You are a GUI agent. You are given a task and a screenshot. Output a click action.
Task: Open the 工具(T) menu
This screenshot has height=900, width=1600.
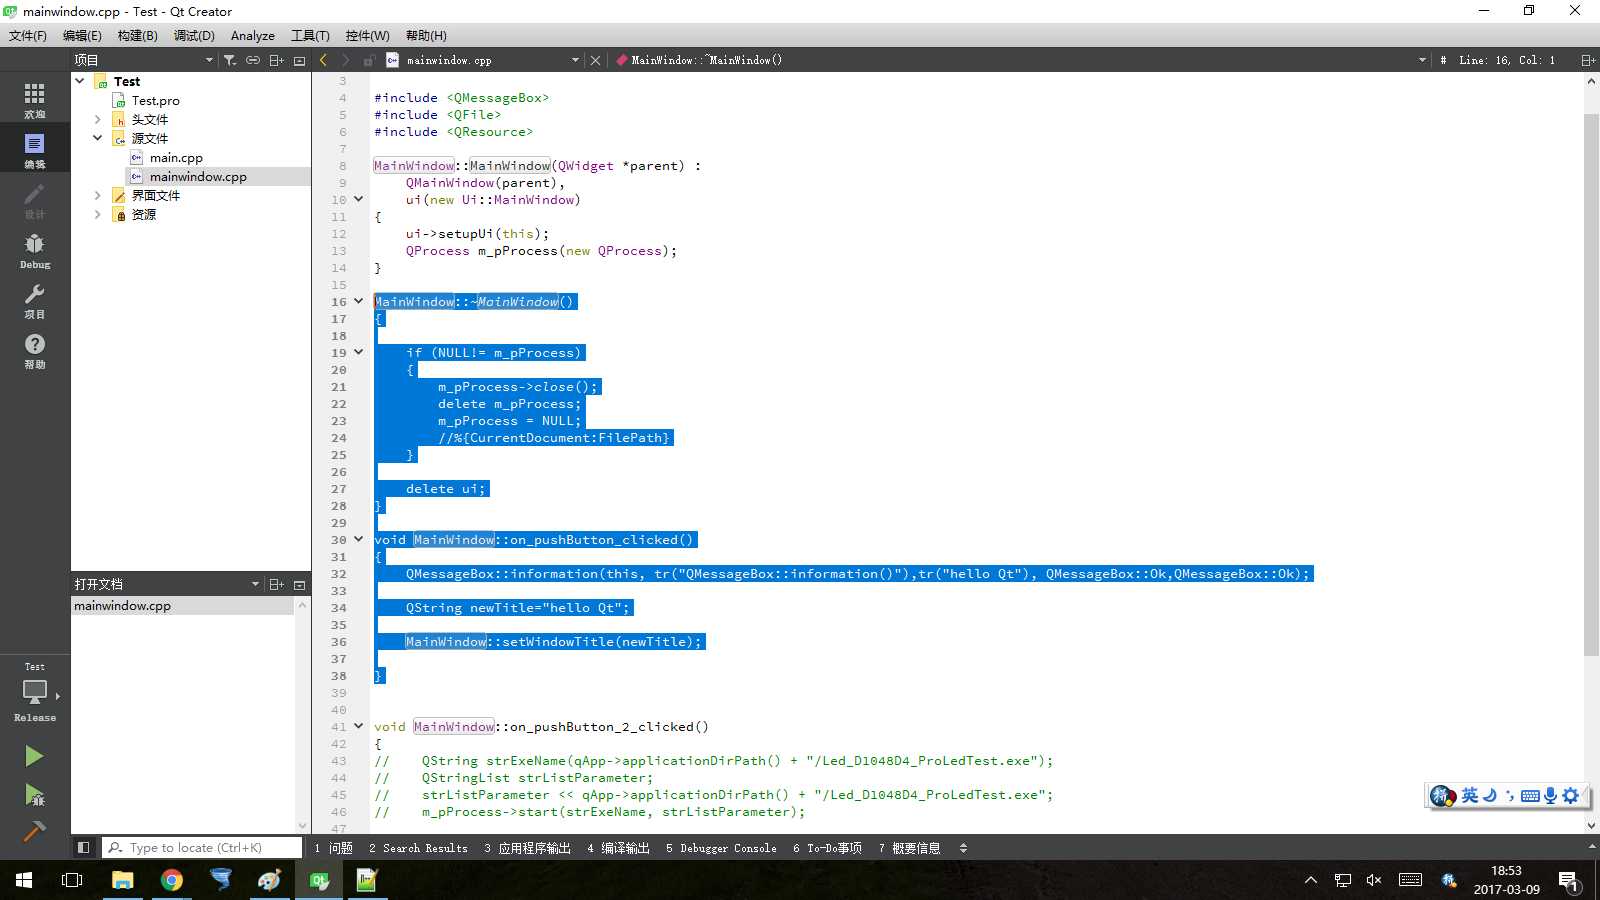310,35
